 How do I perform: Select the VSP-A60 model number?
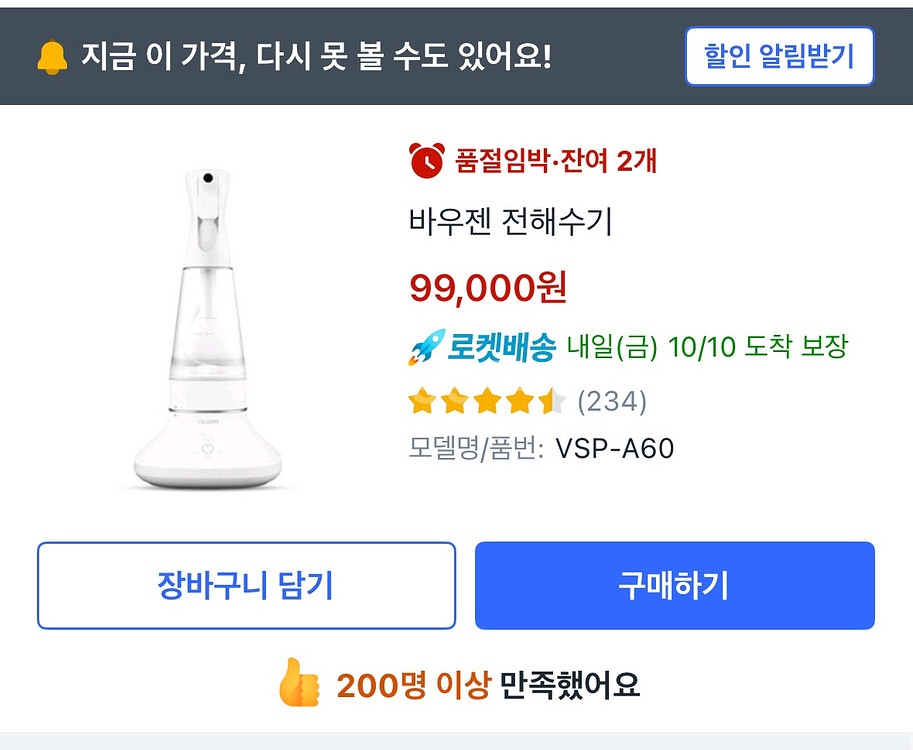pyautogui.click(x=615, y=449)
